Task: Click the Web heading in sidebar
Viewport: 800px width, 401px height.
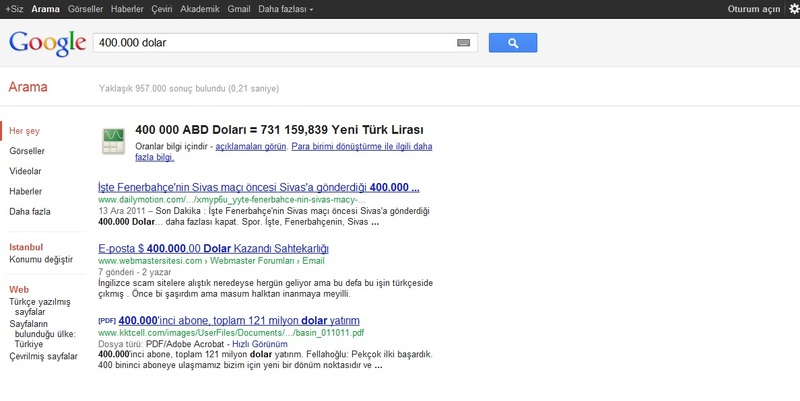Action: click(19, 289)
